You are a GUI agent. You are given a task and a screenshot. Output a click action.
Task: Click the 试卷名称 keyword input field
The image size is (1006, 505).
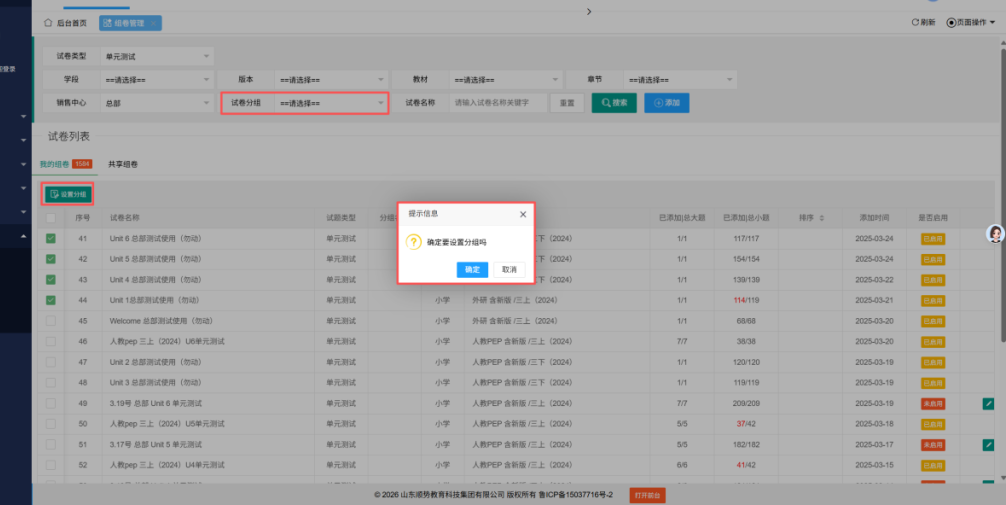pos(498,103)
